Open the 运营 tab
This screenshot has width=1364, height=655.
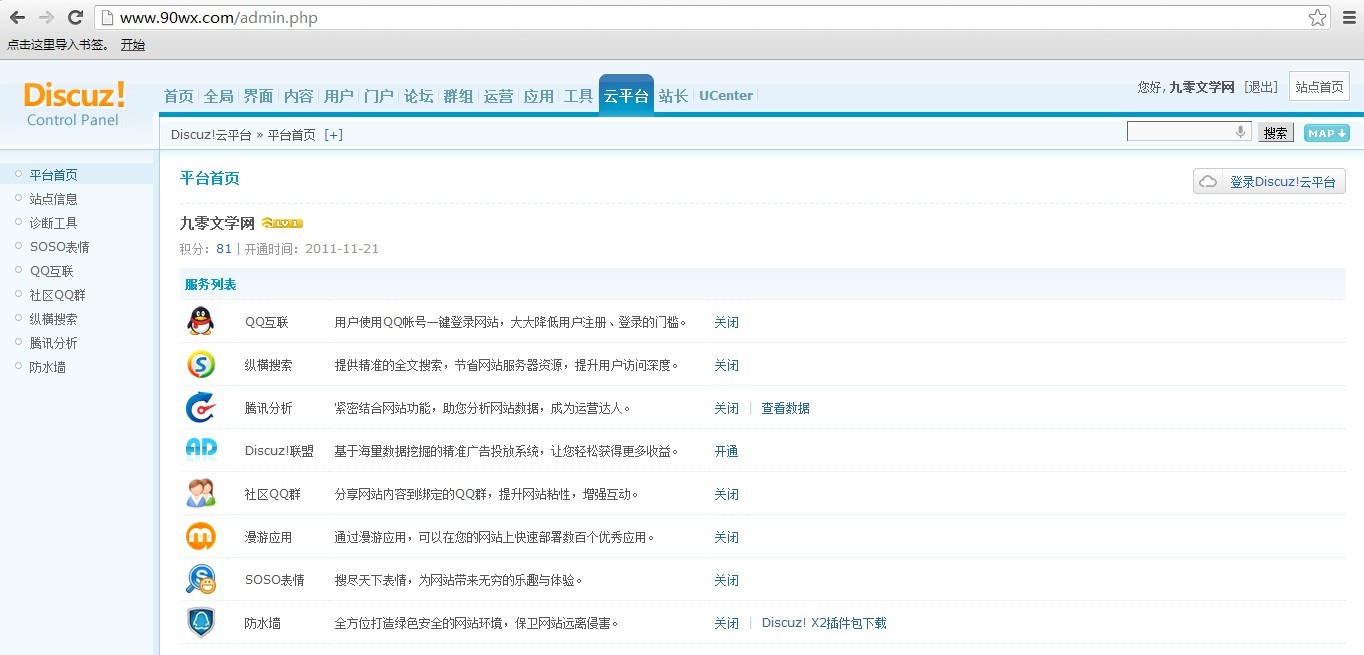point(498,96)
